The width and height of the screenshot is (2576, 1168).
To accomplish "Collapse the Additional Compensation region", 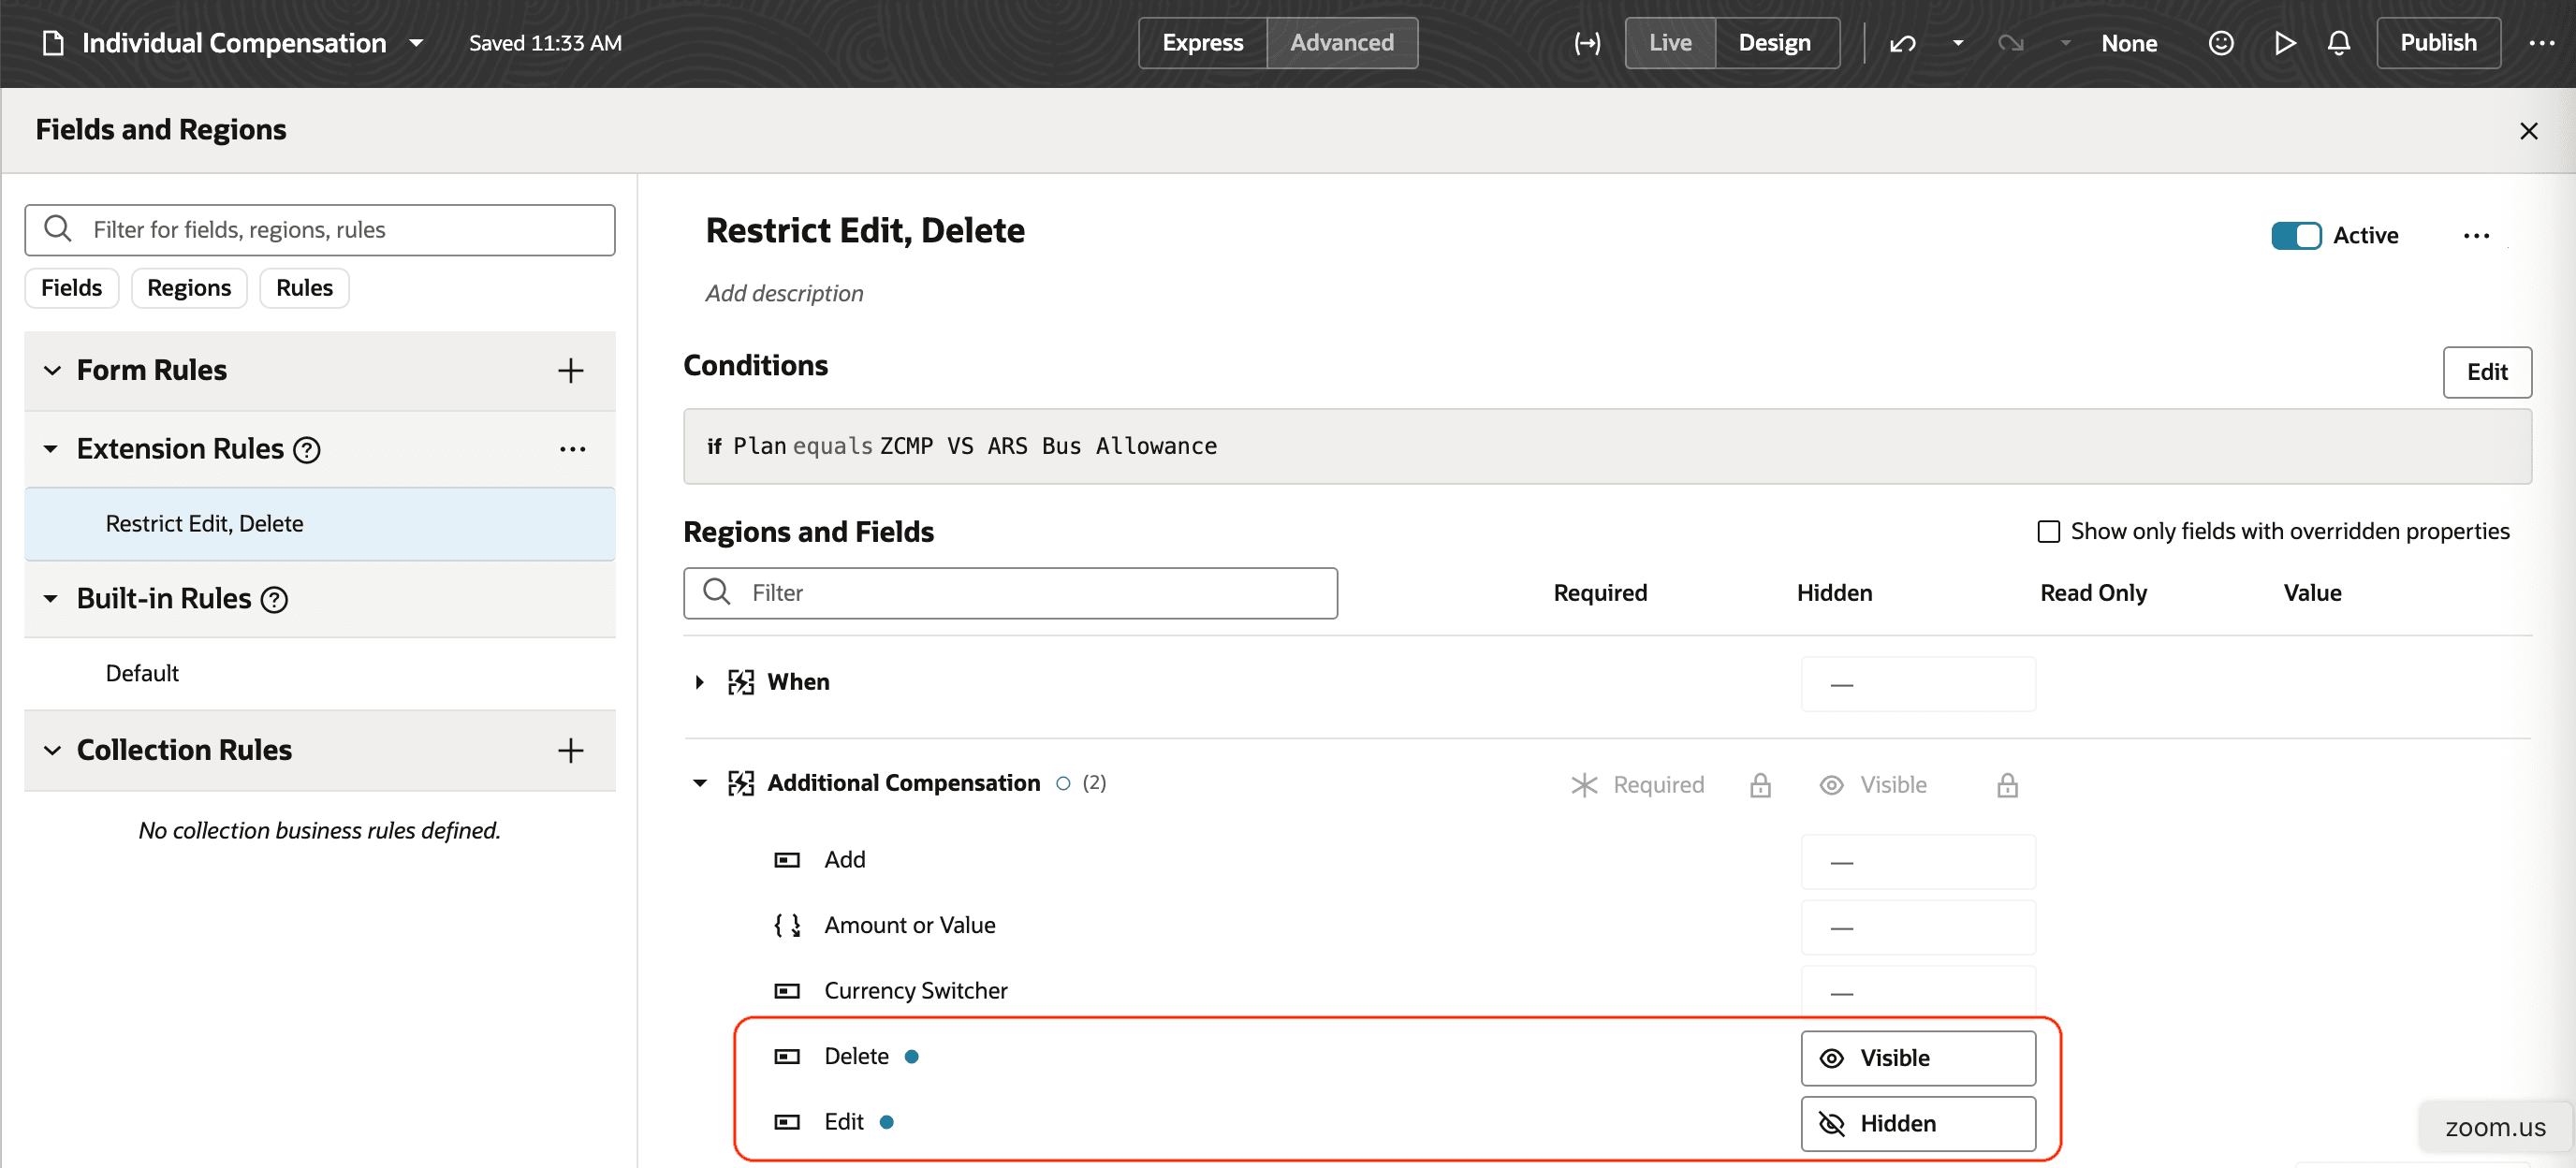I will click(699, 783).
